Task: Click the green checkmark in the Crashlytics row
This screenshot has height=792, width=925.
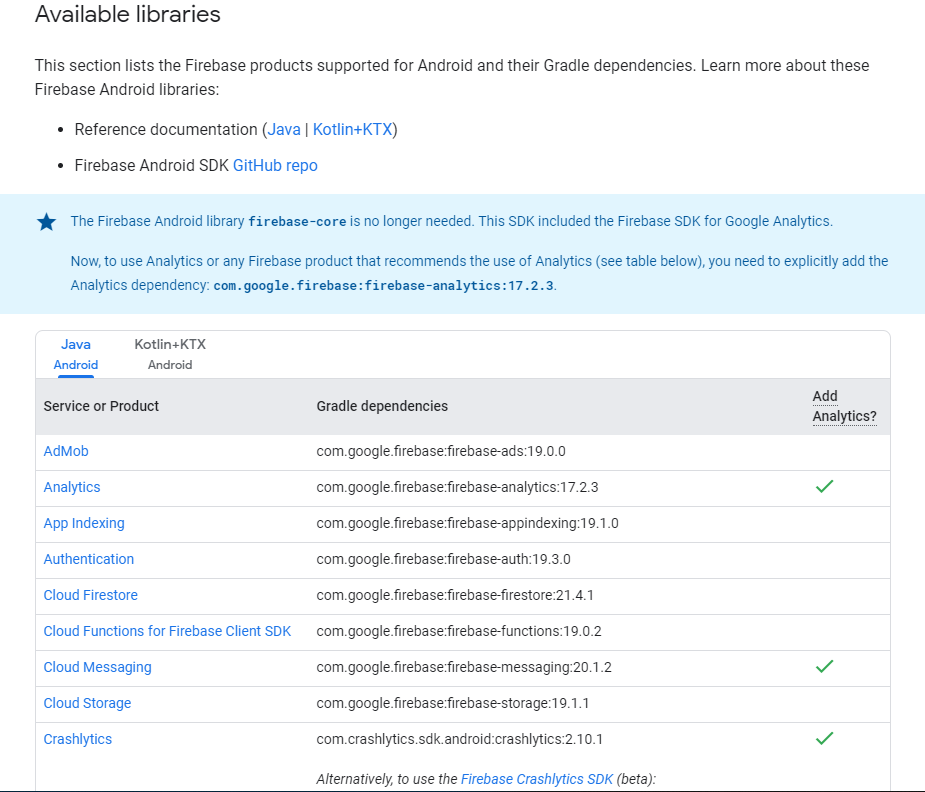Action: click(x=824, y=738)
